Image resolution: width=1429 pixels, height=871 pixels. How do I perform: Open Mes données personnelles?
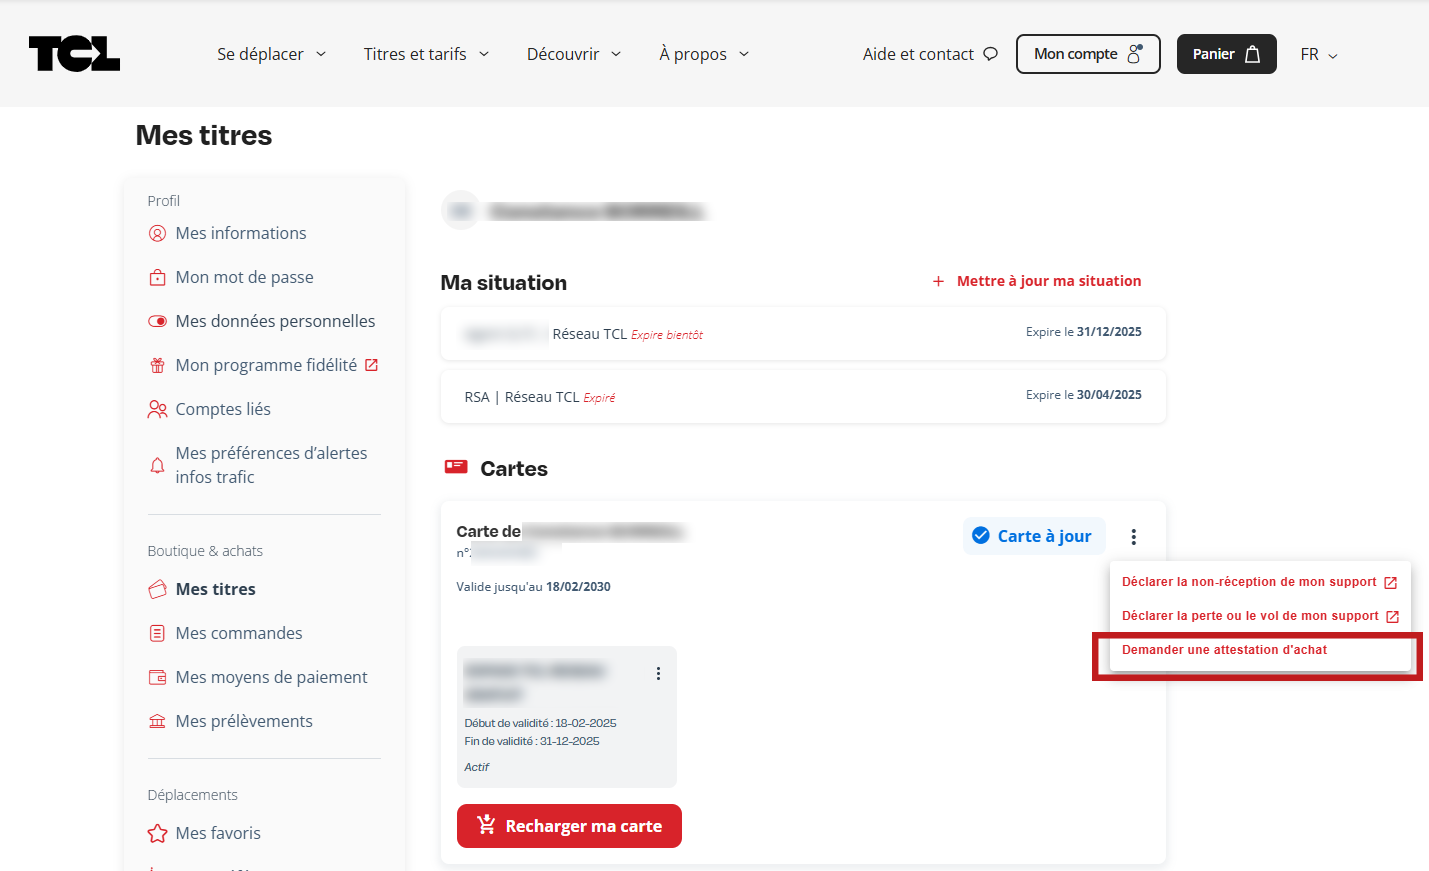click(x=275, y=321)
